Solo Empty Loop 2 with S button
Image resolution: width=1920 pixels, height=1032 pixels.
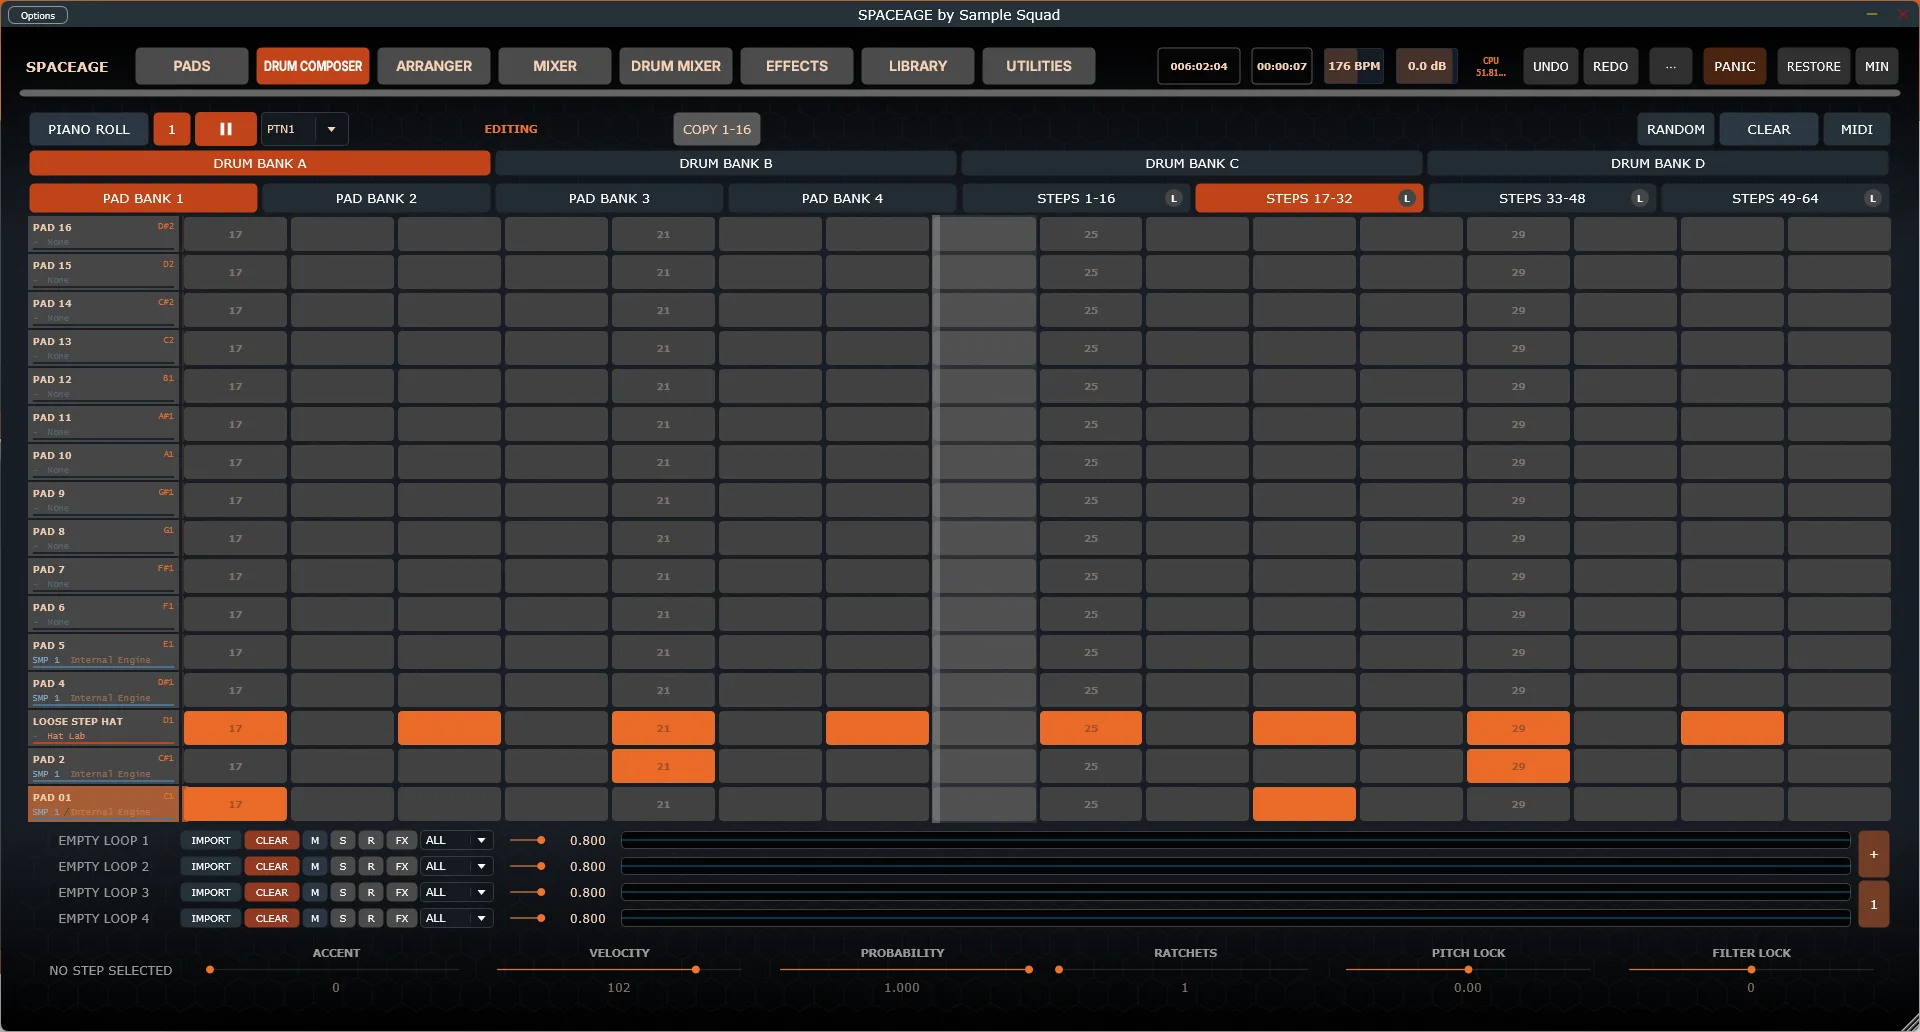[343, 867]
